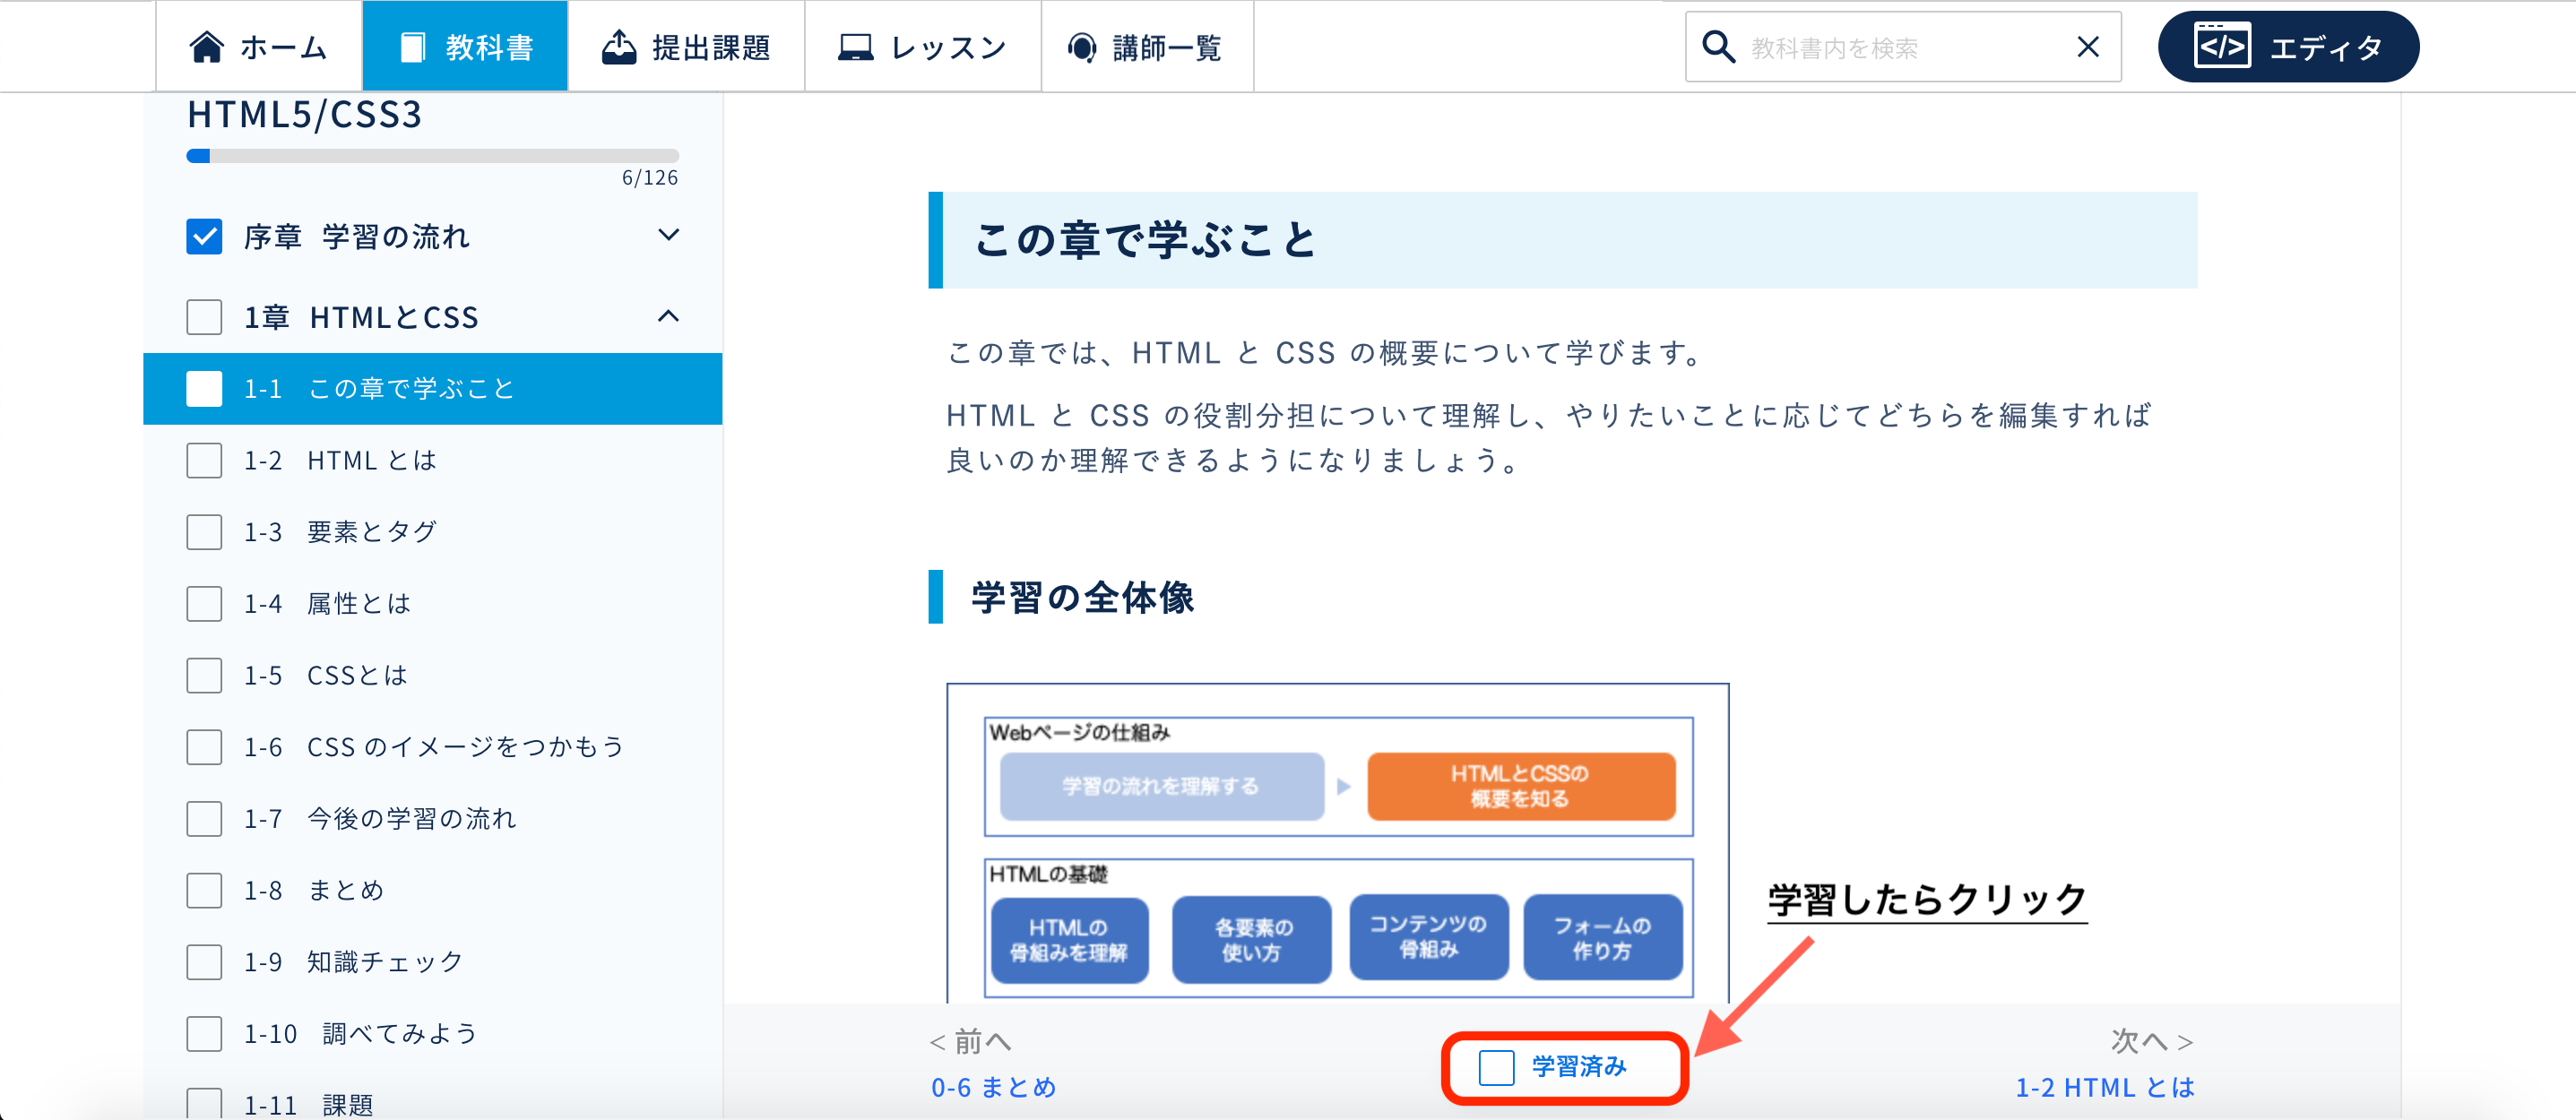Go to previous page 0-6 まとめ link
Viewport: 2576px width, 1120px height.
tap(993, 1088)
